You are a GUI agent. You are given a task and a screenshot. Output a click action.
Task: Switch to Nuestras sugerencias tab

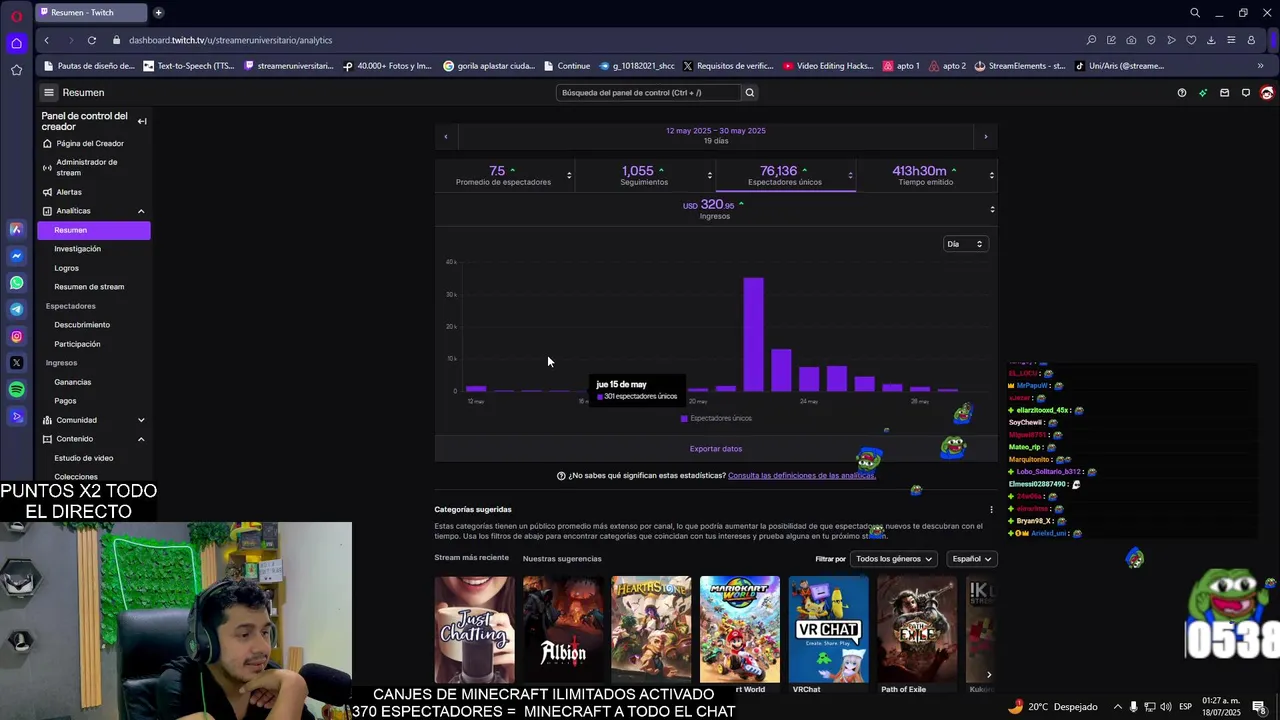coord(562,559)
